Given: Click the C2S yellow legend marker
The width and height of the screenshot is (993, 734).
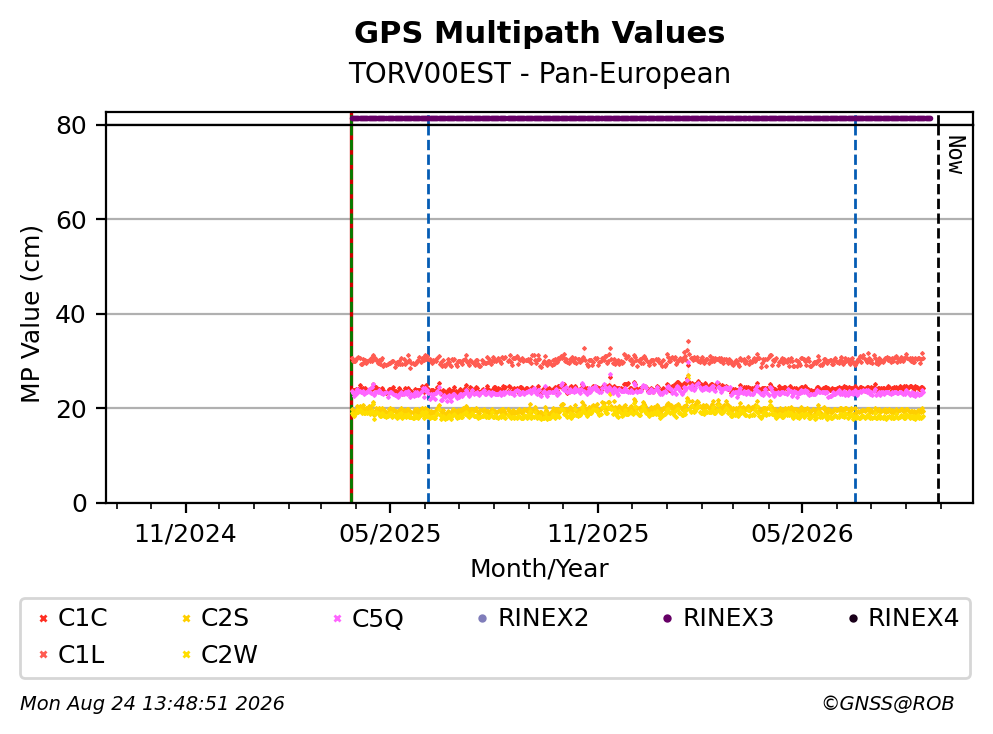Looking at the screenshot, I should pyautogui.click(x=186, y=619).
